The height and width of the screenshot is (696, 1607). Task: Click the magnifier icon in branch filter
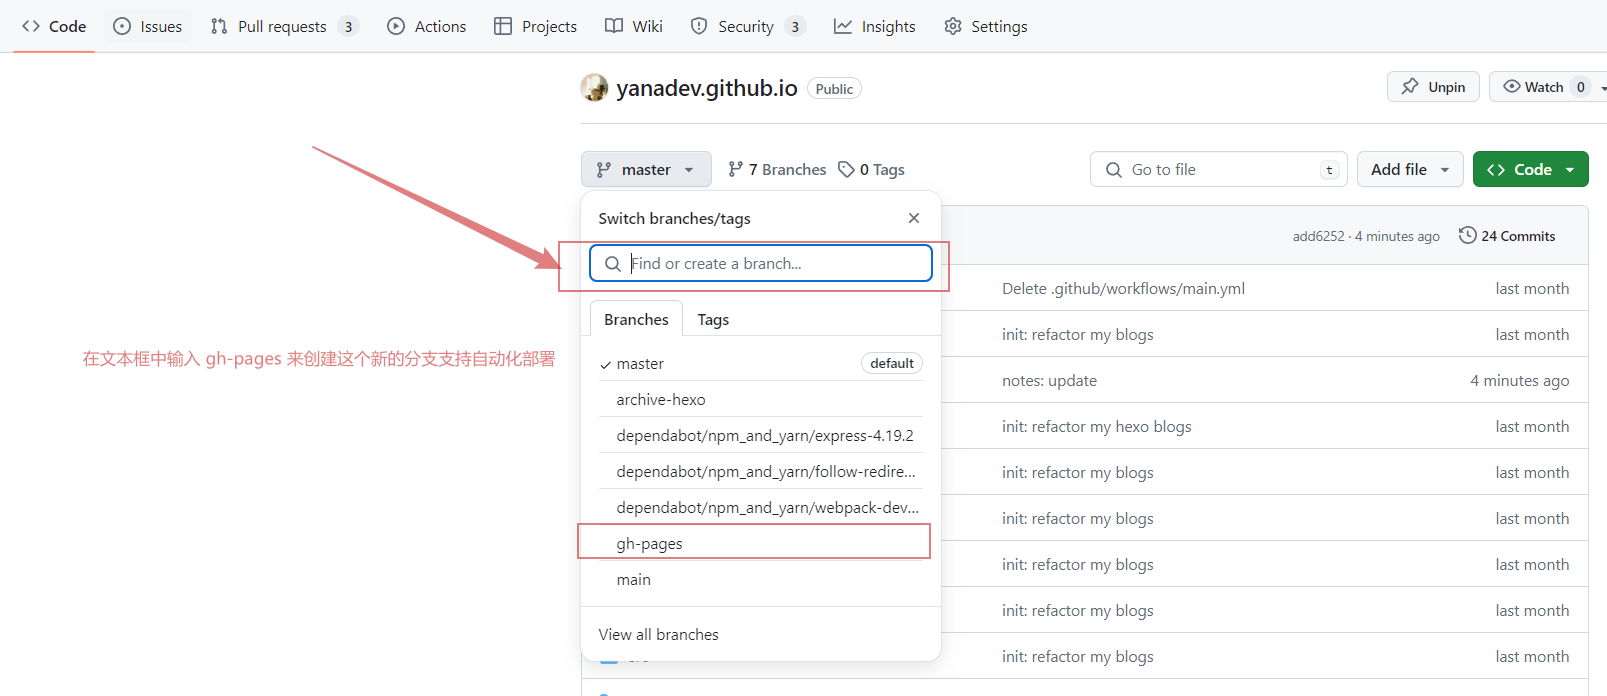click(x=613, y=264)
